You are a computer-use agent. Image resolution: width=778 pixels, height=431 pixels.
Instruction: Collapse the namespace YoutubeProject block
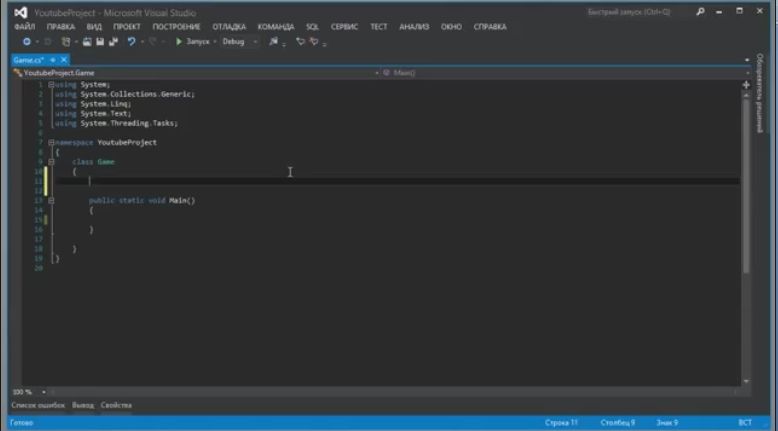point(51,143)
